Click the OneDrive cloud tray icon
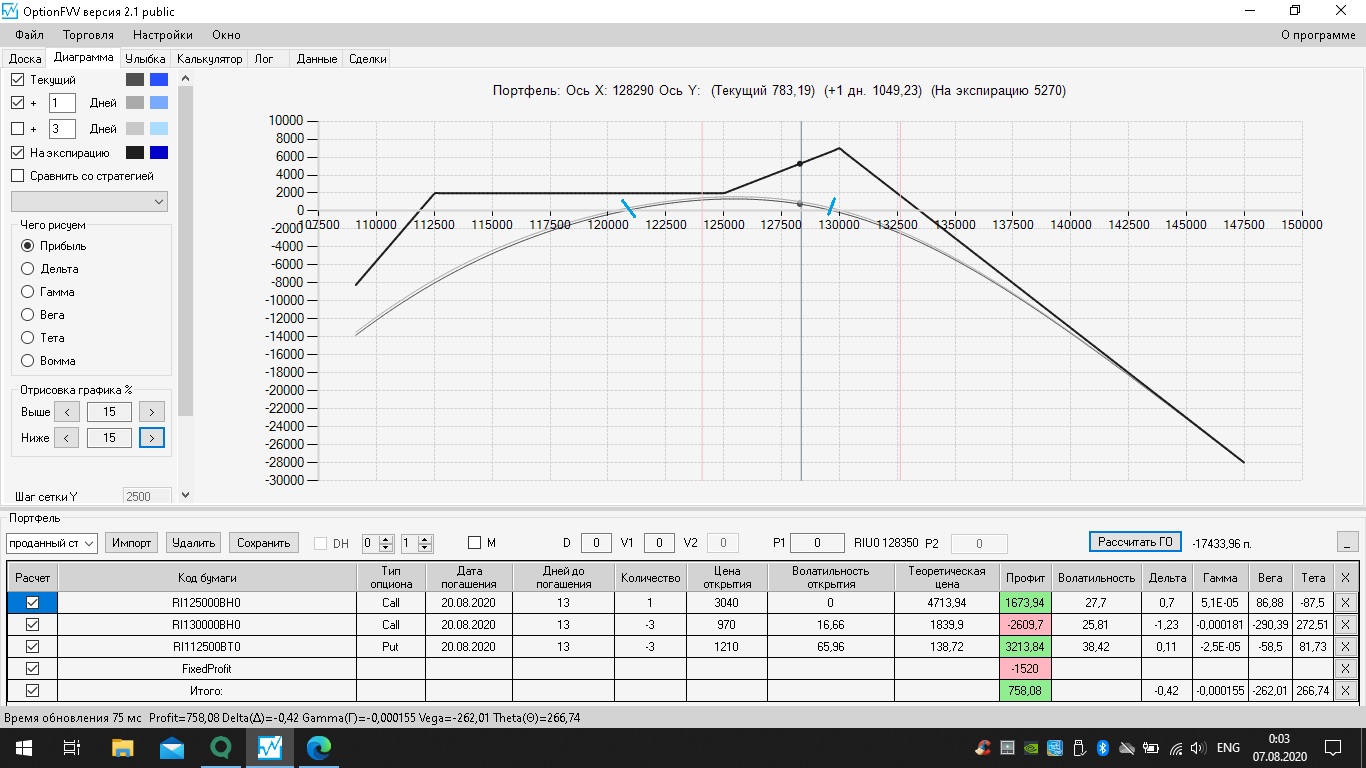The image size is (1366, 768). coord(1128,748)
